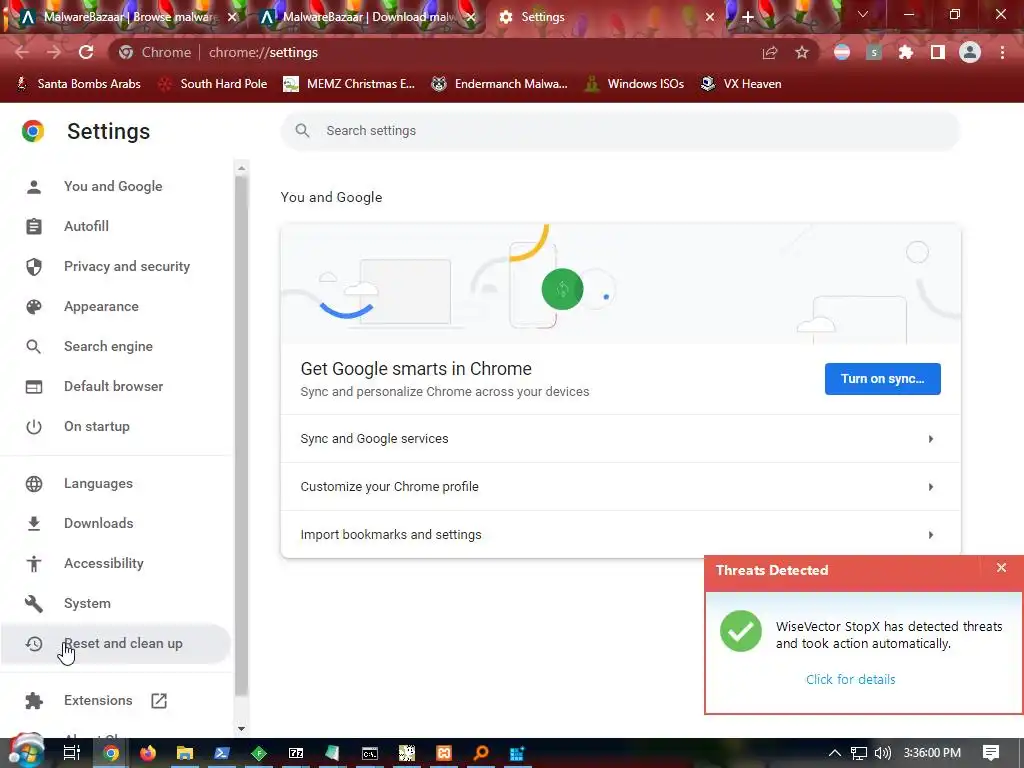Open Appearance settings in sidebar
Viewport: 1024px width, 768px height.
coord(101,306)
